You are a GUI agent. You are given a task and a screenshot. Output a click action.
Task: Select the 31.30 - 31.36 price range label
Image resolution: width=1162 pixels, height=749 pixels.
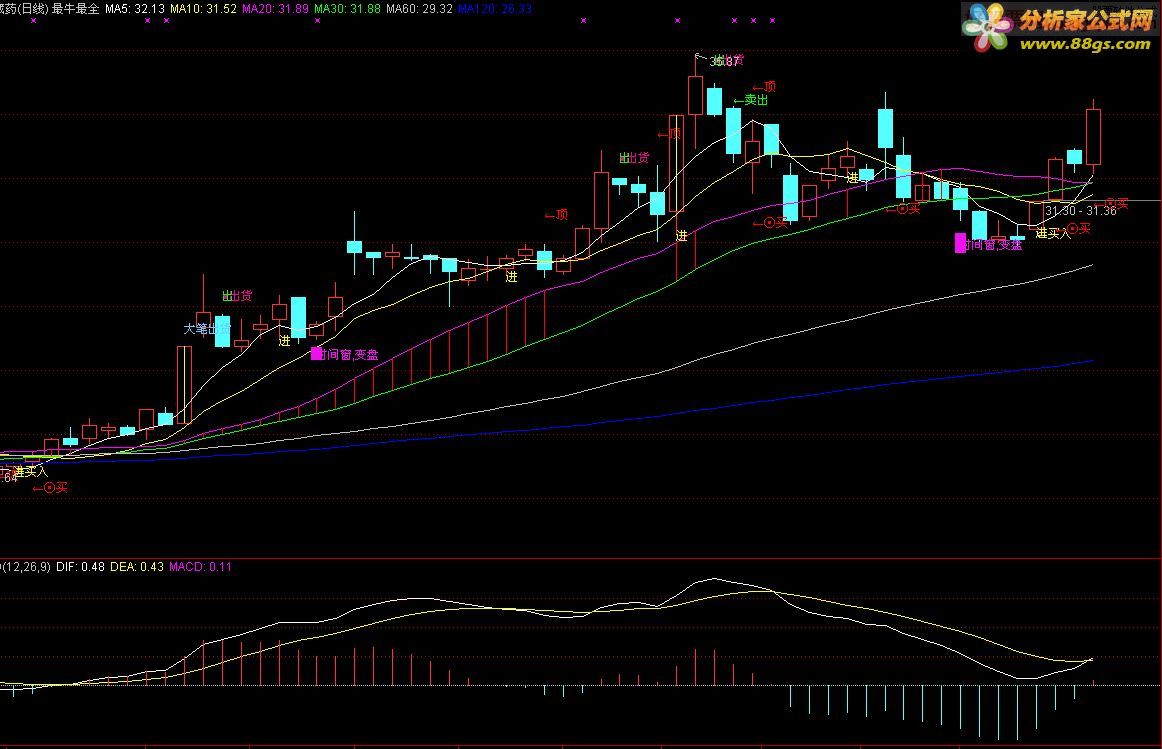1080,211
